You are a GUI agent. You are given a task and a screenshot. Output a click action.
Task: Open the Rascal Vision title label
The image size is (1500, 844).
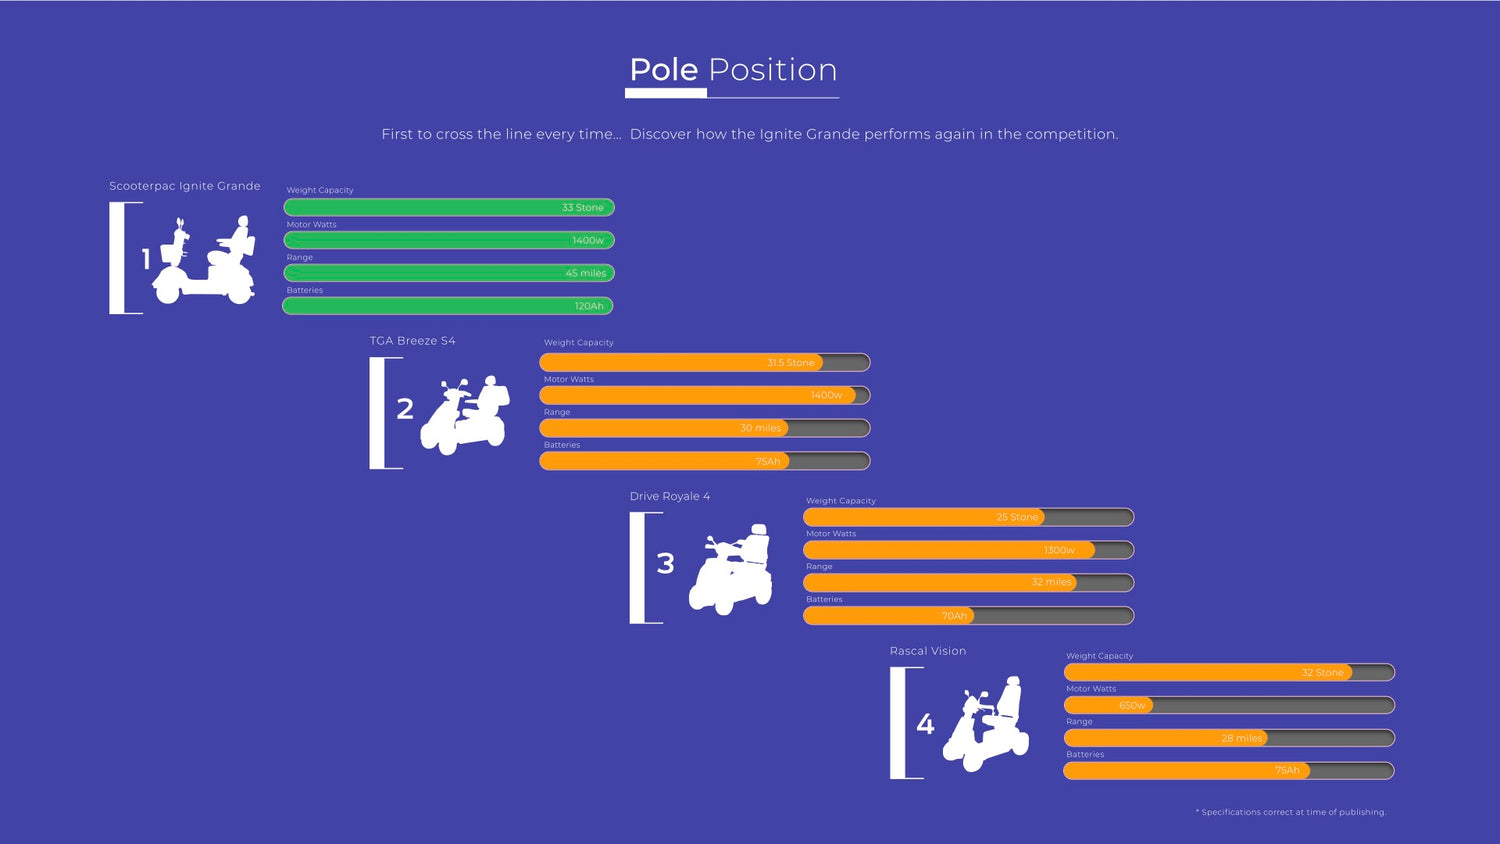click(928, 651)
